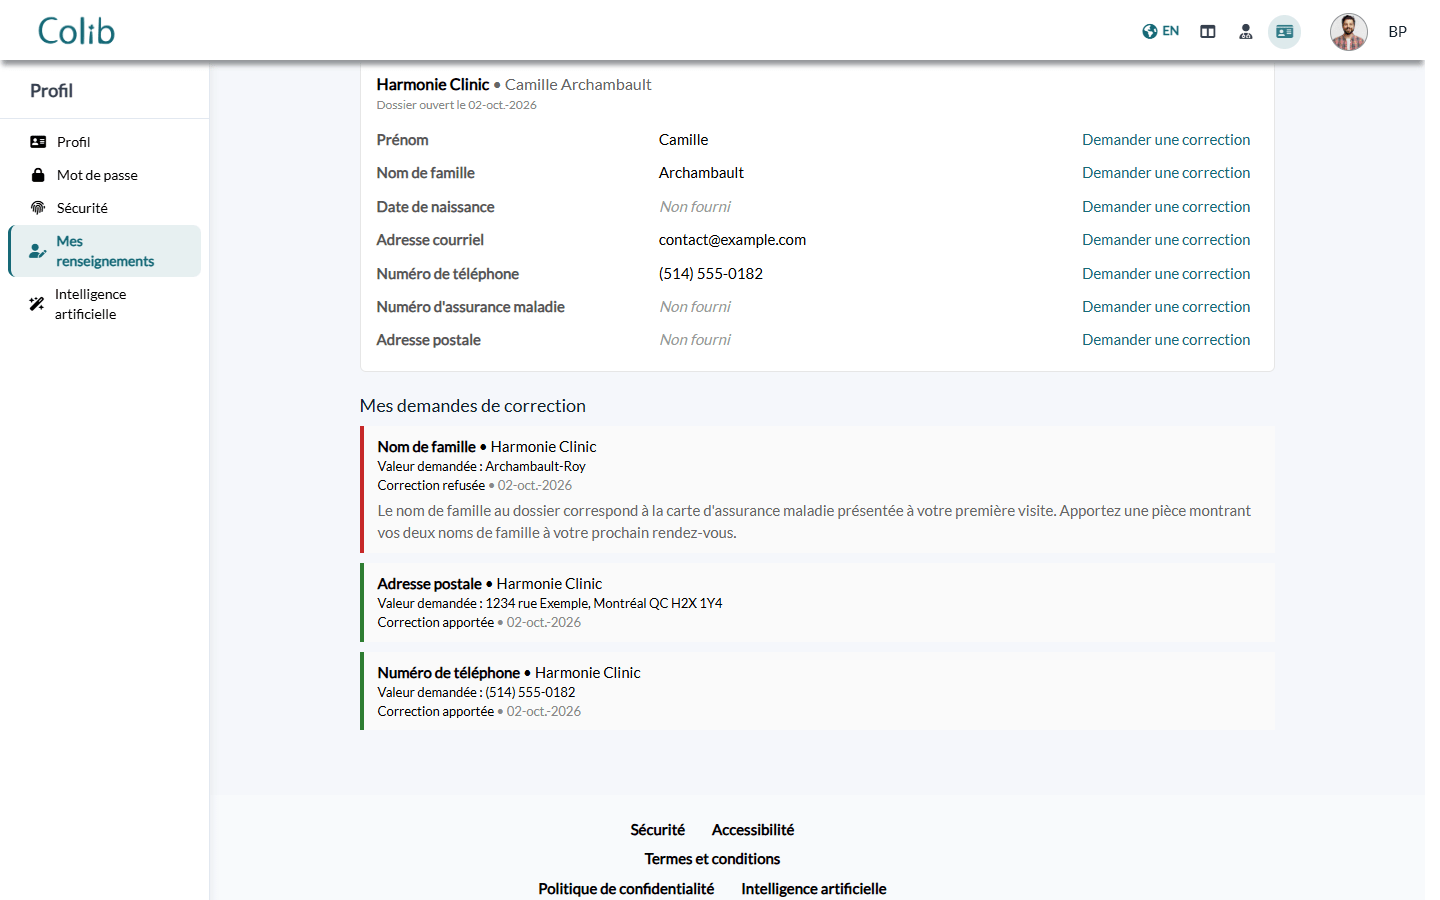Open the user avatar photo menu
The image size is (1440, 900).
[1349, 32]
